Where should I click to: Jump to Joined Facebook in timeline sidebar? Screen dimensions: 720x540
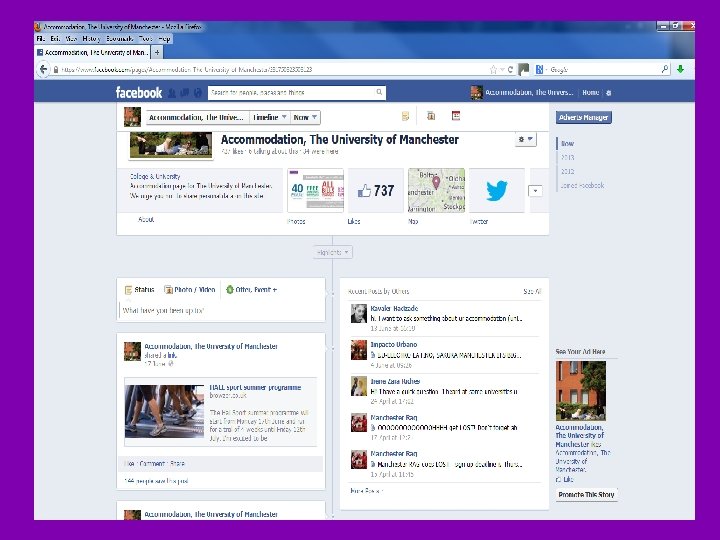(x=582, y=186)
